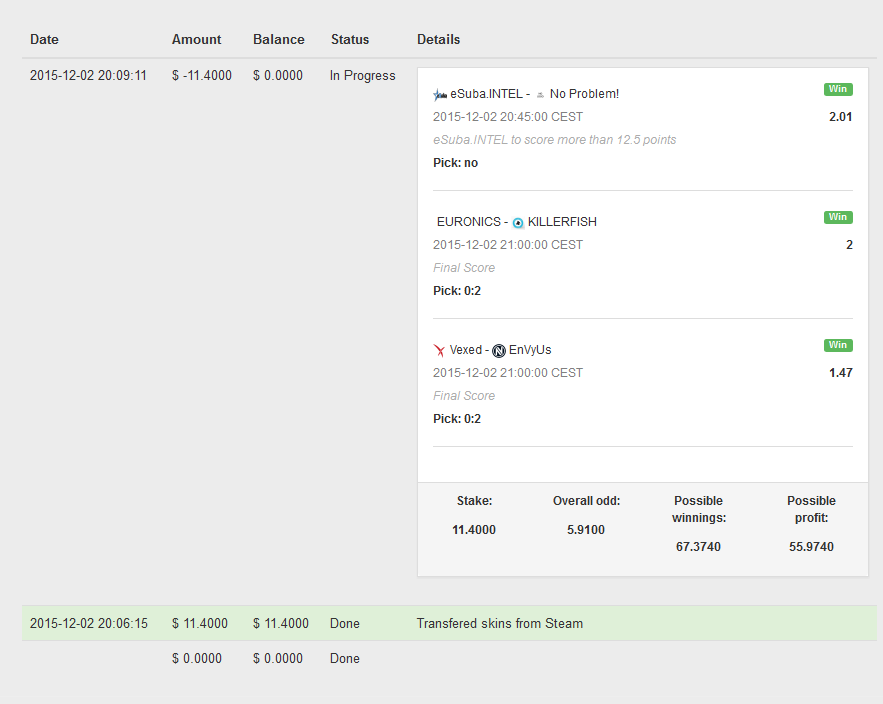
Task: Click the eSuba.INTEL team logo icon
Action: [x=440, y=95]
